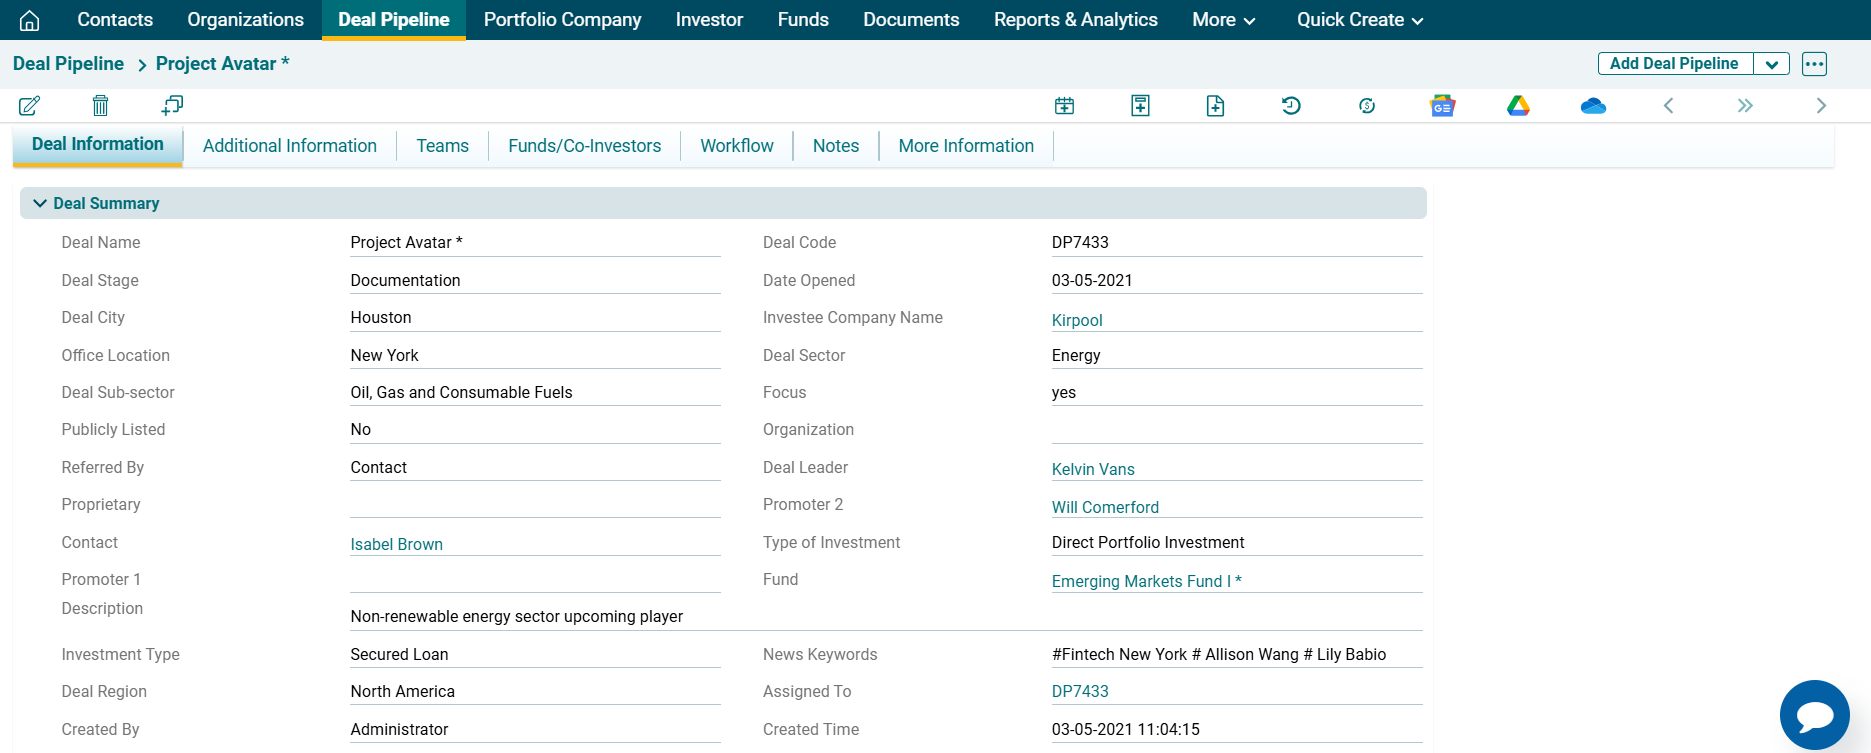
Task: Open the Quick Create dropdown
Action: 1359,20
